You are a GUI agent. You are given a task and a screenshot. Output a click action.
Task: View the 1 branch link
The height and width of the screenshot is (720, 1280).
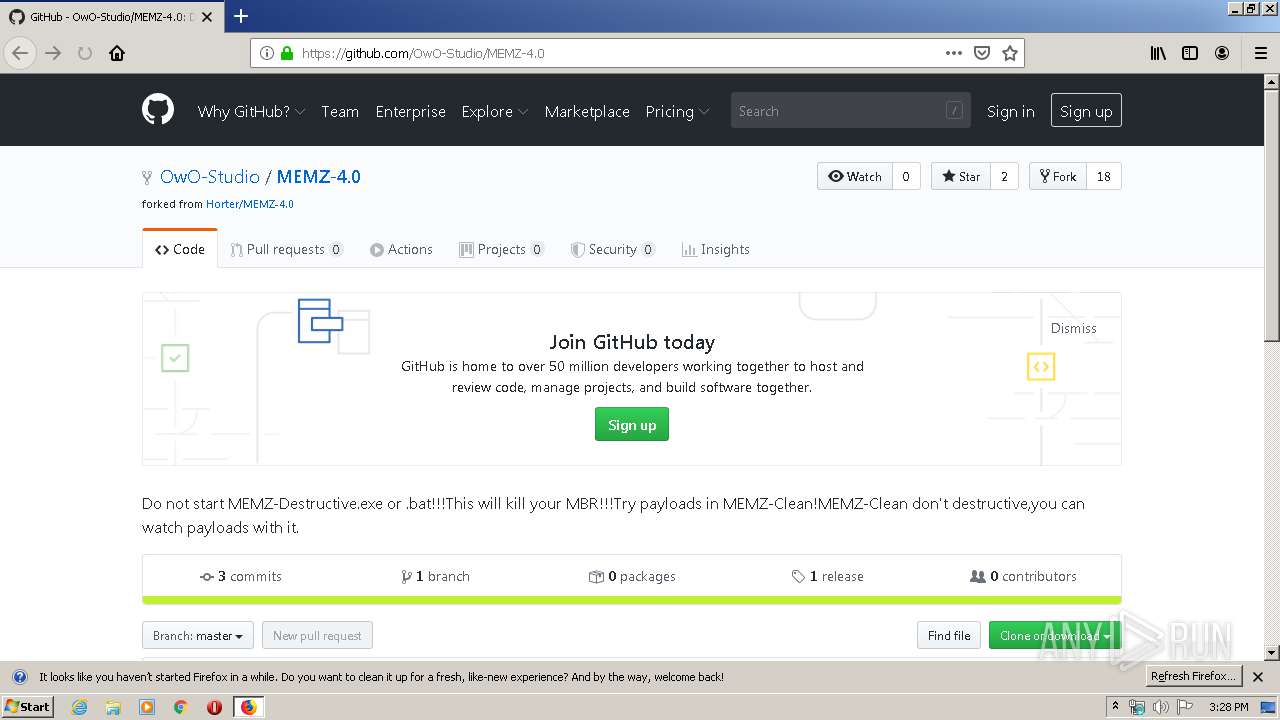435,576
